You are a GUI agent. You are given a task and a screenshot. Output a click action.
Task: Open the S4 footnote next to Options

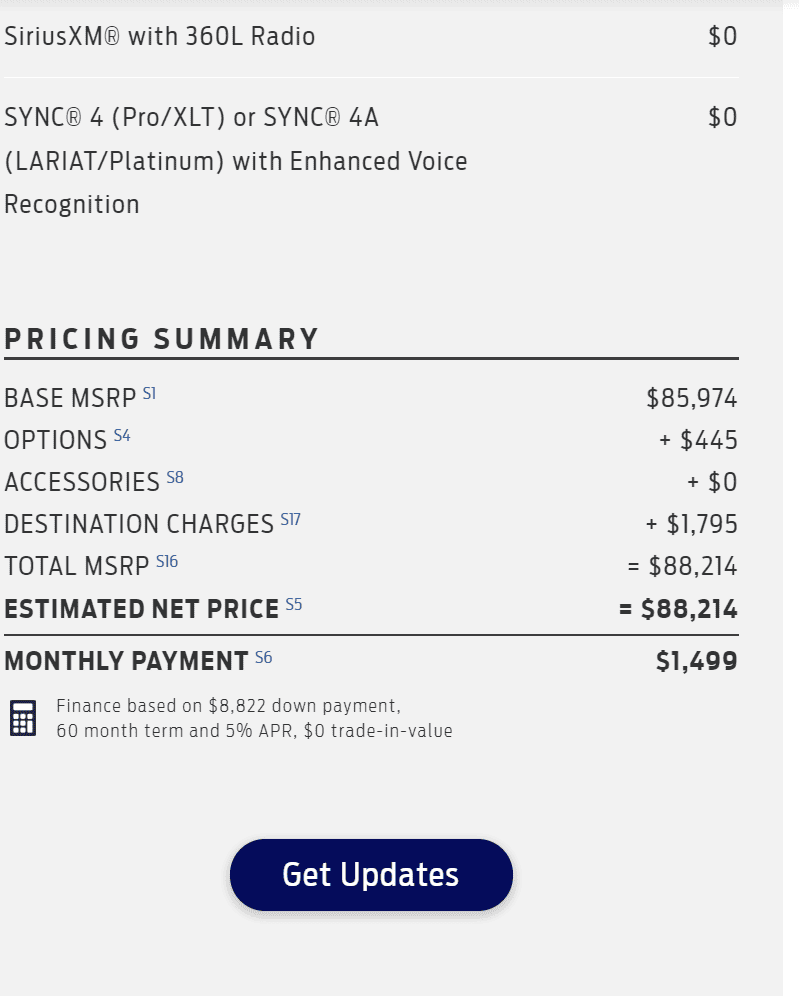pyautogui.click(x=122, y=436)
